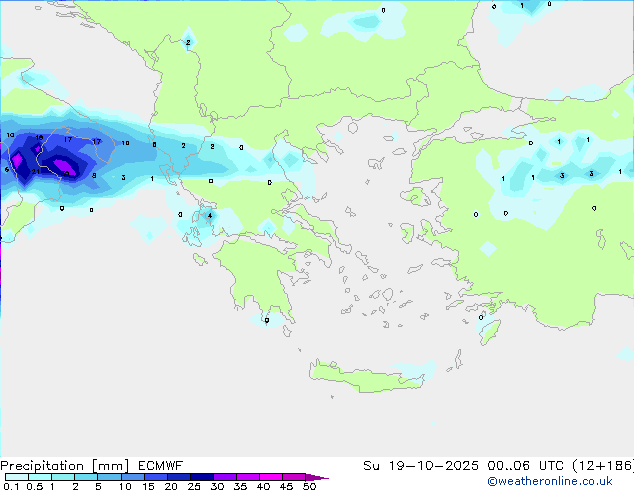Click the "4" precipitation value over western Greece
This screenshot has width=634, height=490.
210,215
